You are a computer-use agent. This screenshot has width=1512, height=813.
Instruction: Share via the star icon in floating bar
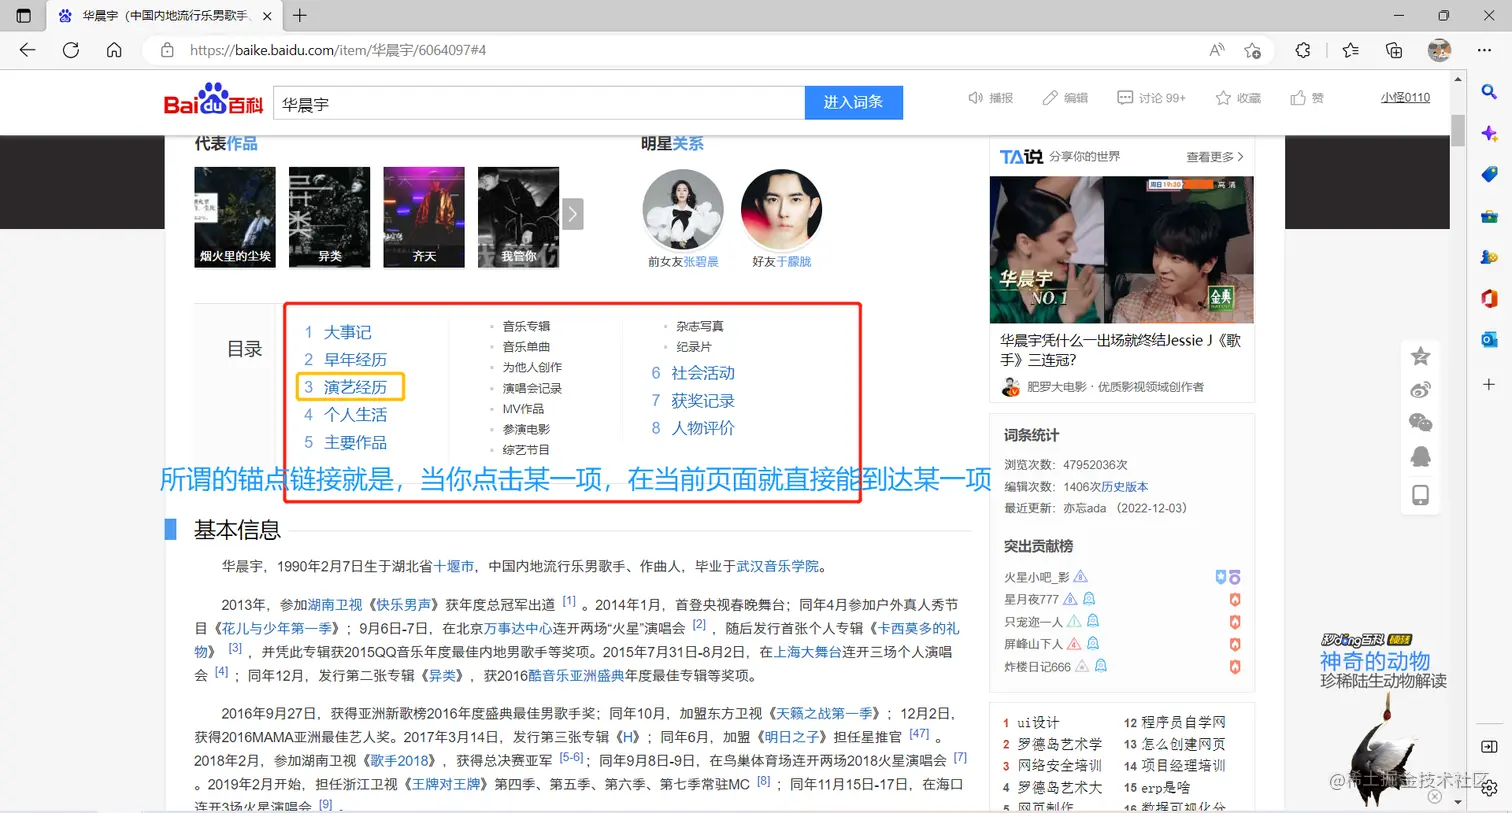pyautogui.click(x=1420, y=356)
